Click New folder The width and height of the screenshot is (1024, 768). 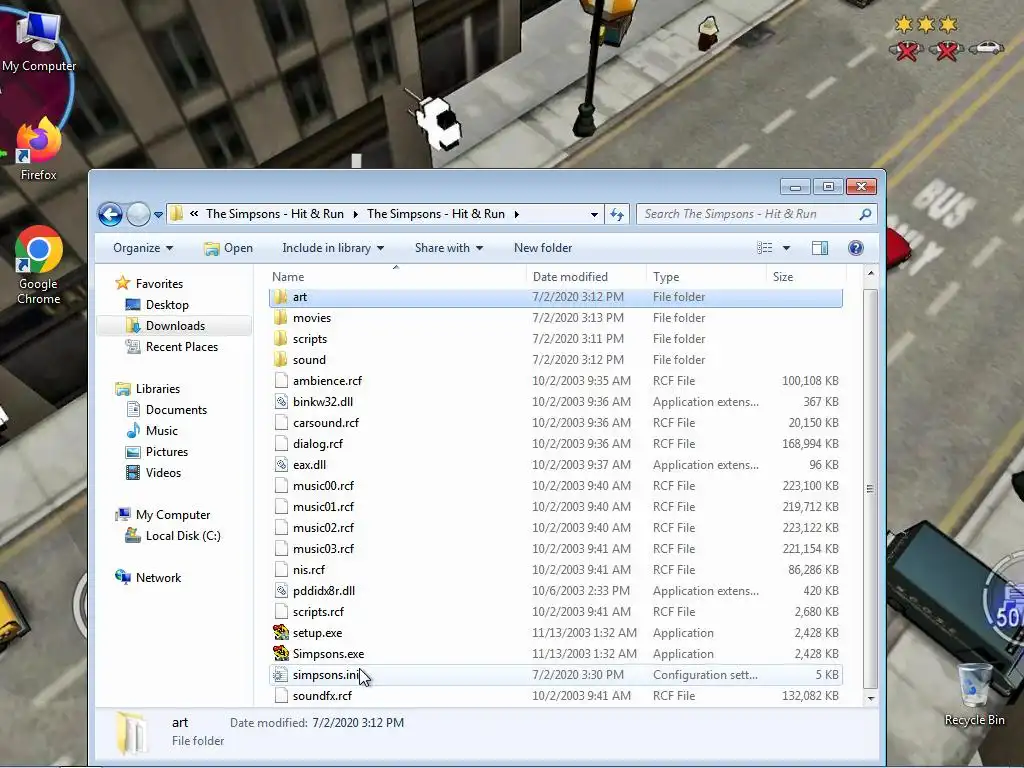pyautogui.click(x=543, y=248)
